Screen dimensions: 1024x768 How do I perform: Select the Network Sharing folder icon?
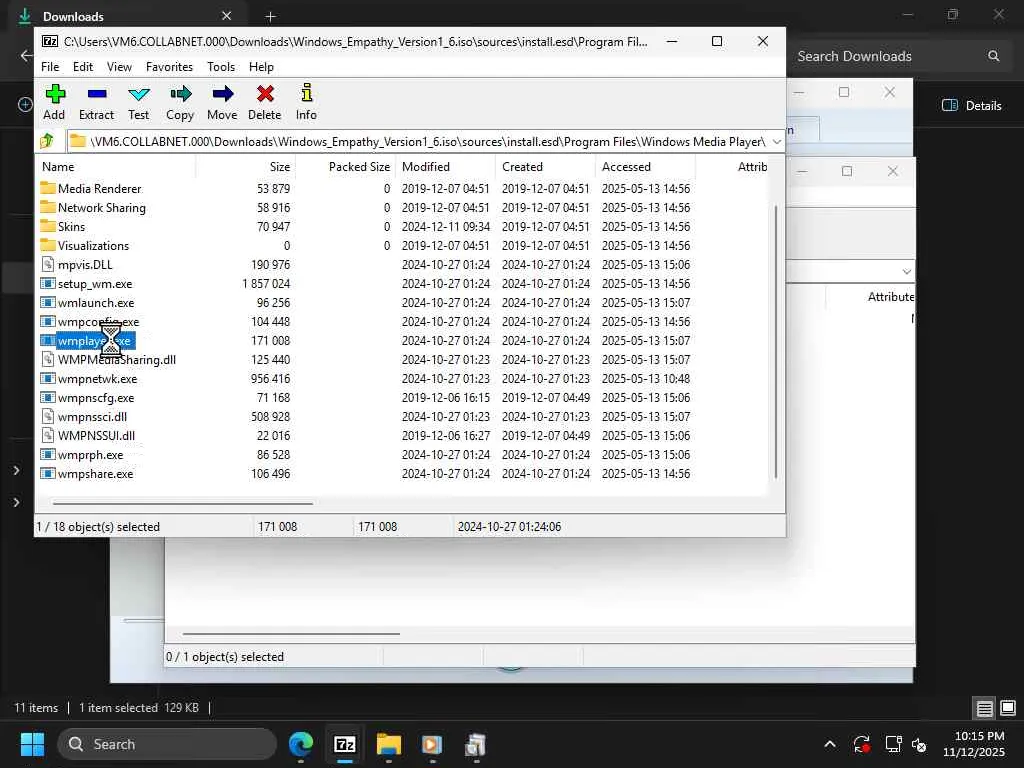click(x=48, y=207)
